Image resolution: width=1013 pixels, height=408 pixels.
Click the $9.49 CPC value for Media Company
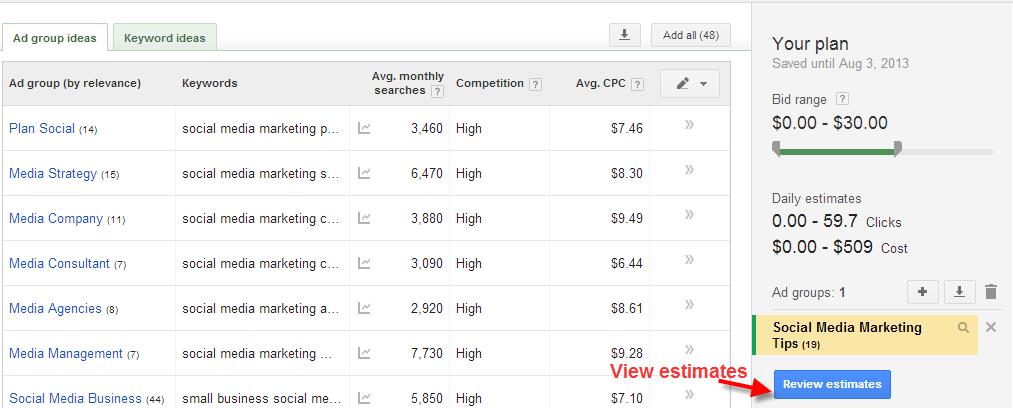[x=627, y=219]
